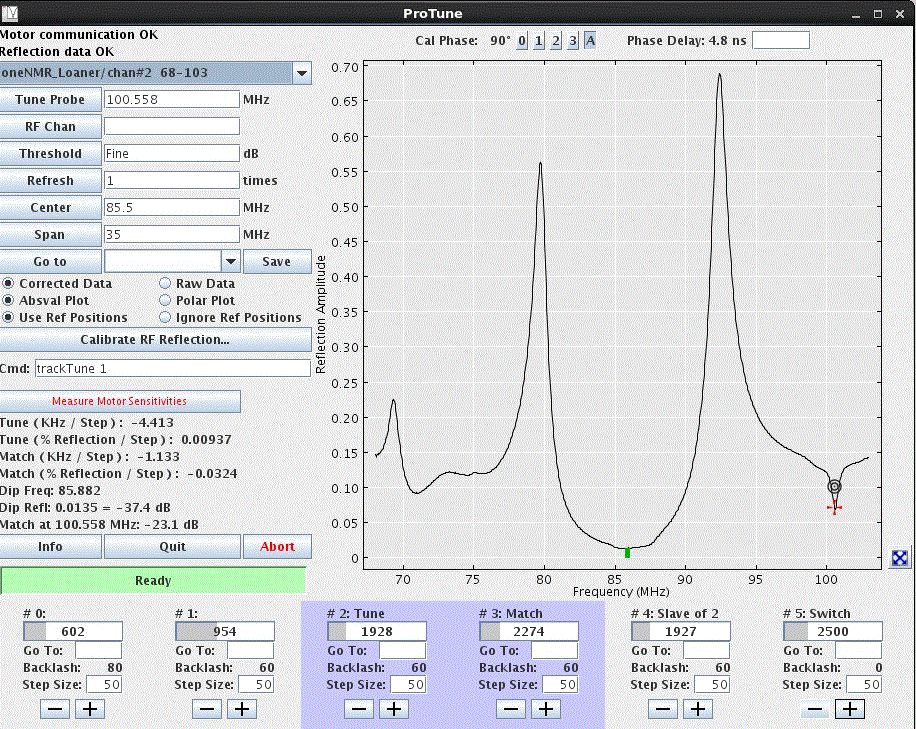Click the target marker at 100.5 MHz
This screenshot has height=729, width=916.
click(834, 487)
